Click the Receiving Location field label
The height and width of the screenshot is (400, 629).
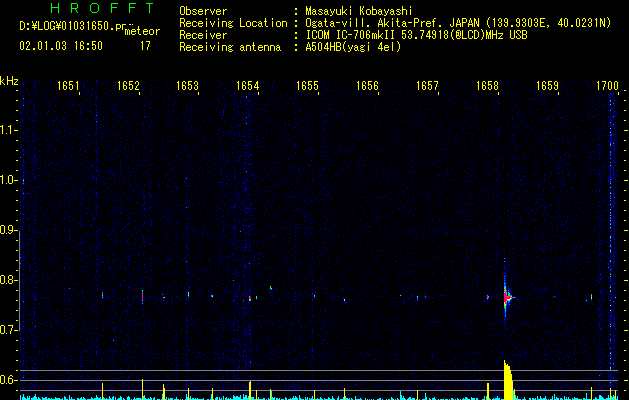[x=233, y=23]
